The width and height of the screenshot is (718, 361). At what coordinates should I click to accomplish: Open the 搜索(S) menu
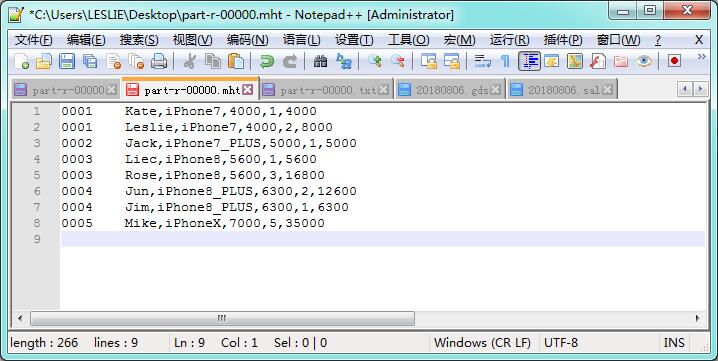139,40
